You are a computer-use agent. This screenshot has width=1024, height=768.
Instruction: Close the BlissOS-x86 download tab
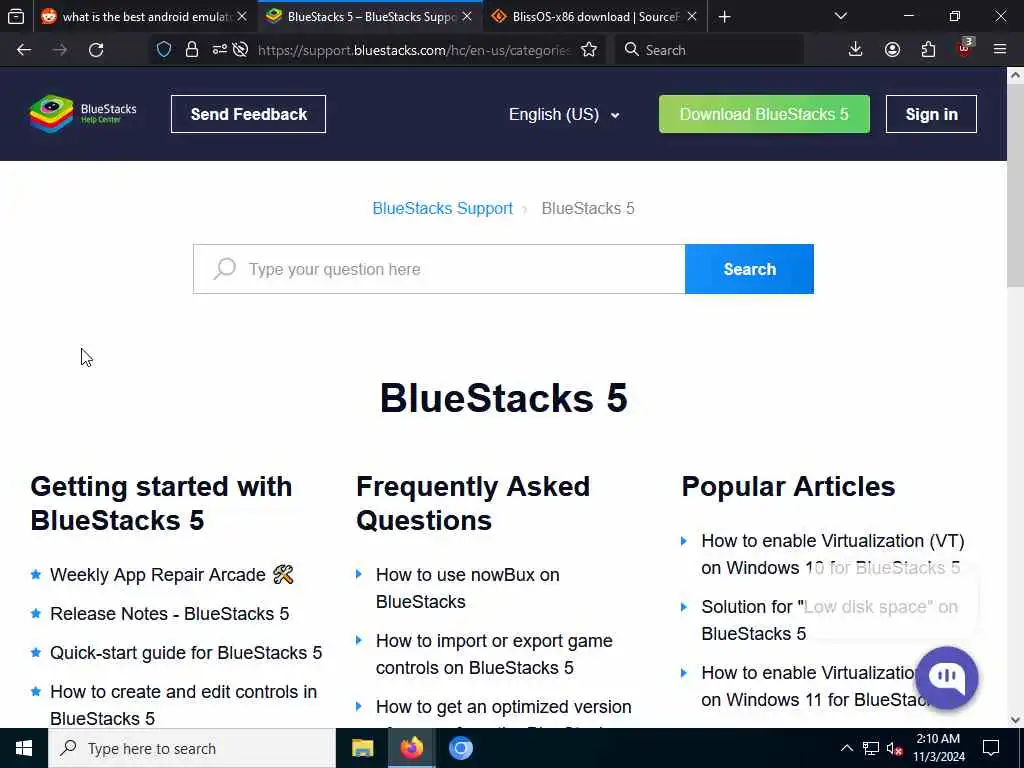(x=692, y=17)
